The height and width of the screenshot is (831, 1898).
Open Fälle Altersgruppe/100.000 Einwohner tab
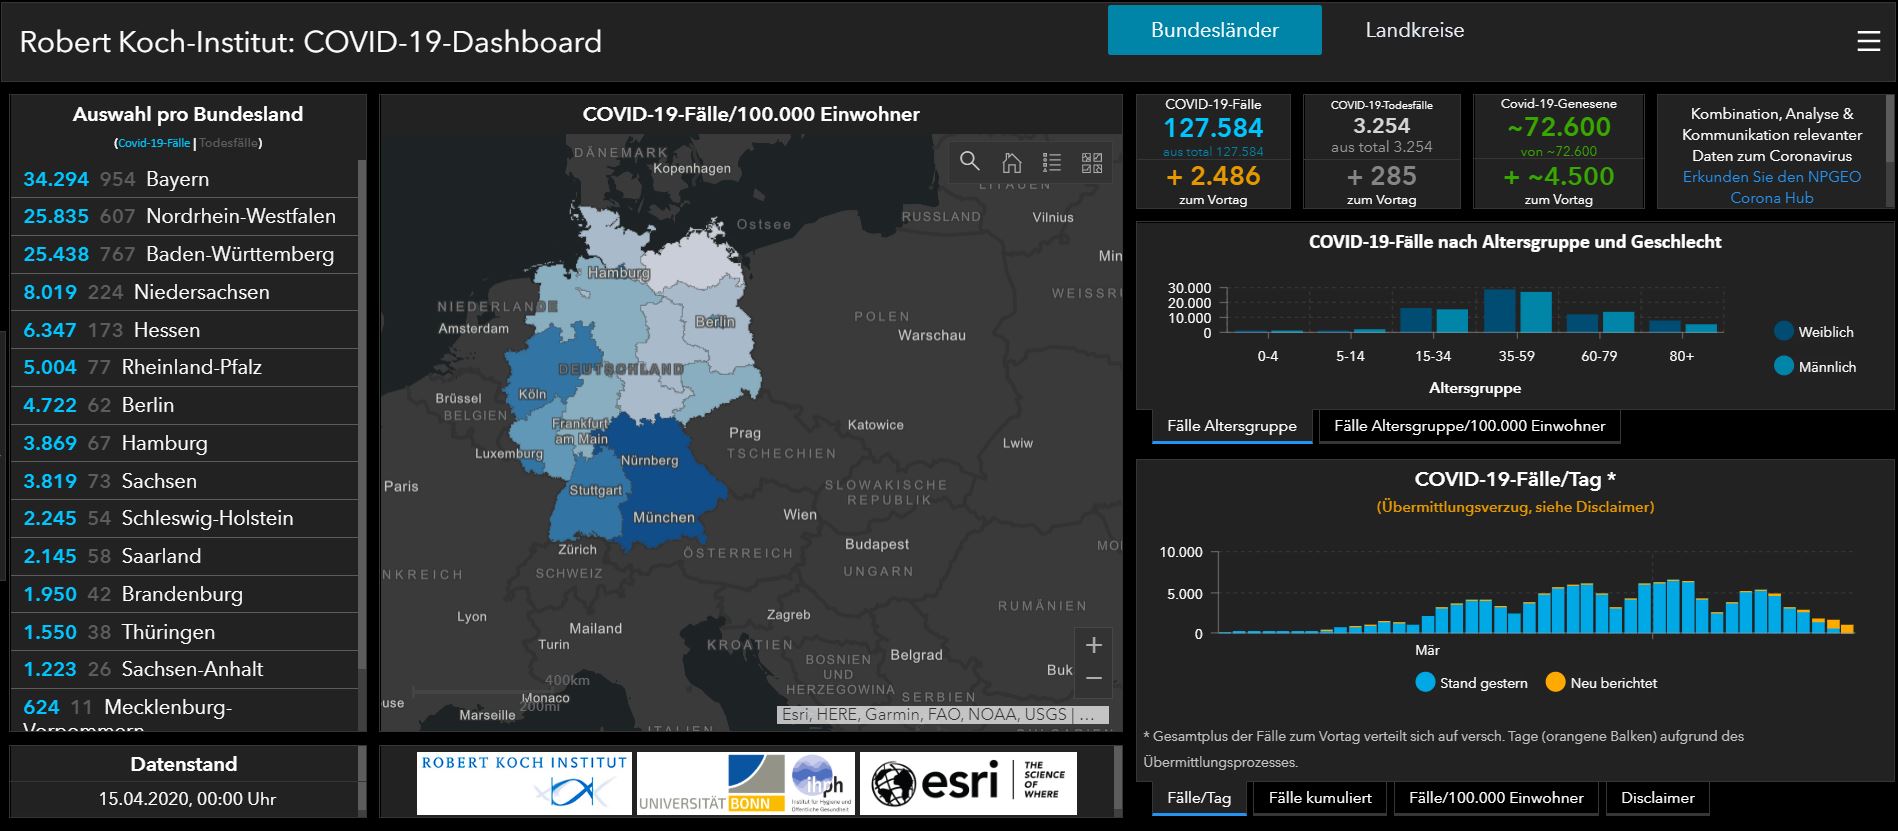(1469, 426)
